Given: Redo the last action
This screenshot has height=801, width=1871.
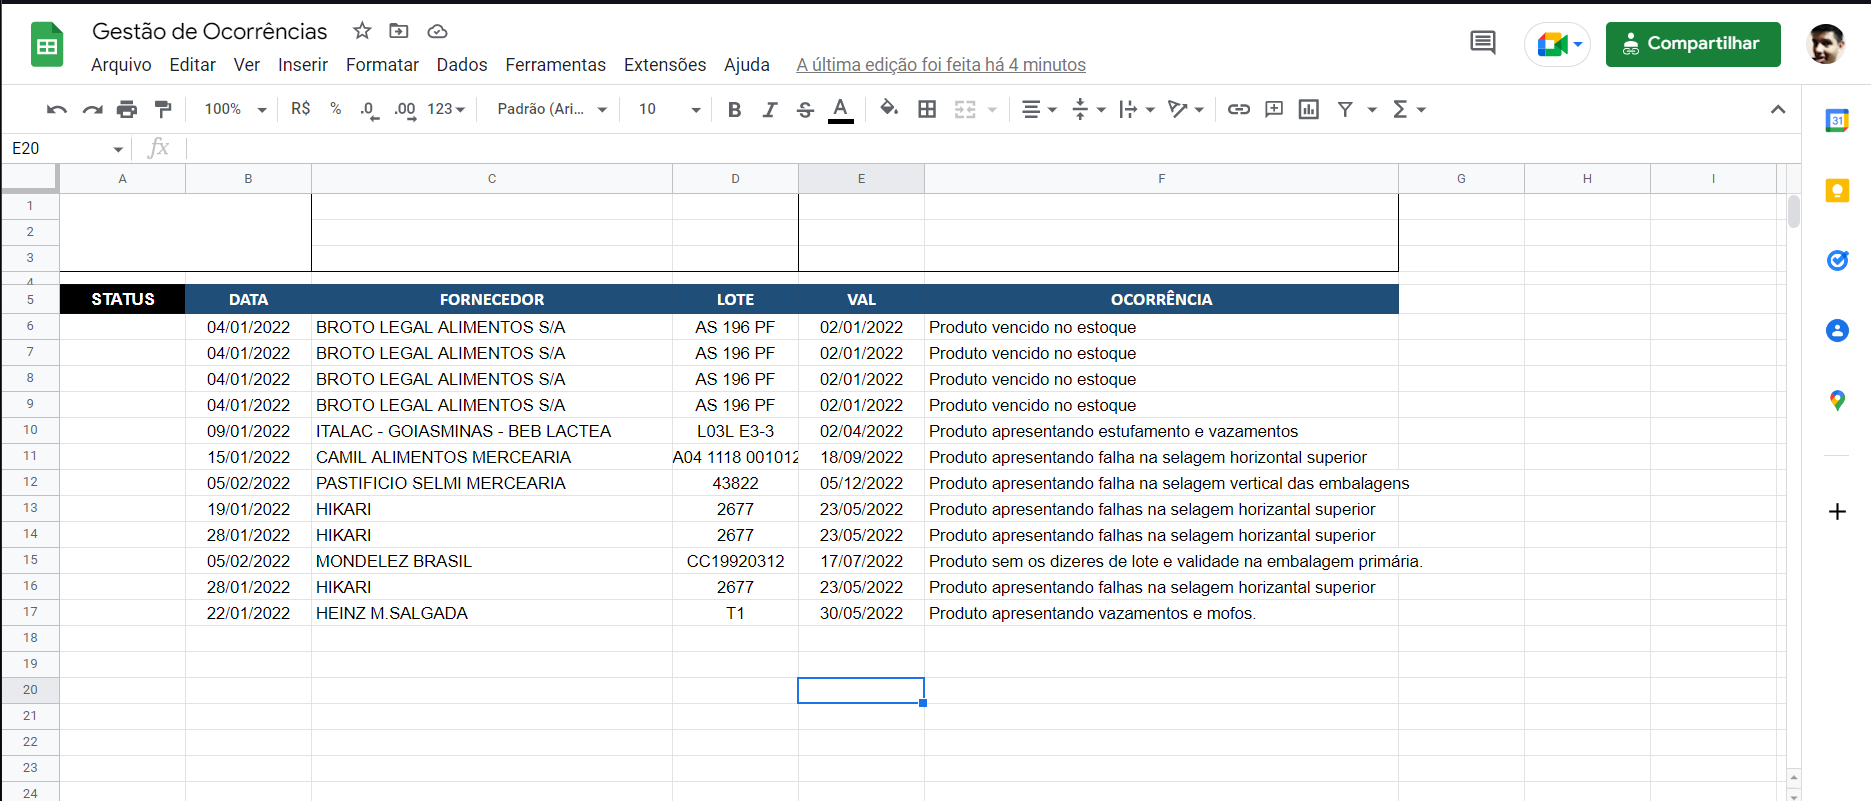Looking at the screenshot, I should [x=92, y=109].
